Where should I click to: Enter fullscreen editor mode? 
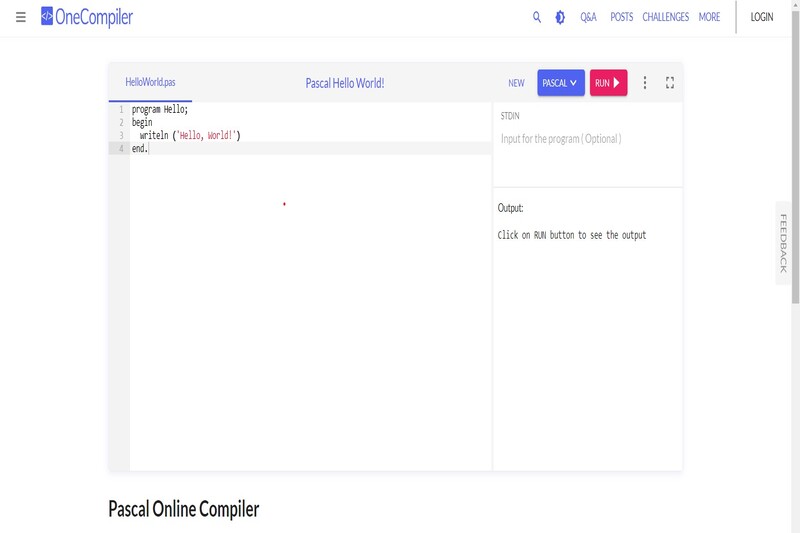(670, 83)
